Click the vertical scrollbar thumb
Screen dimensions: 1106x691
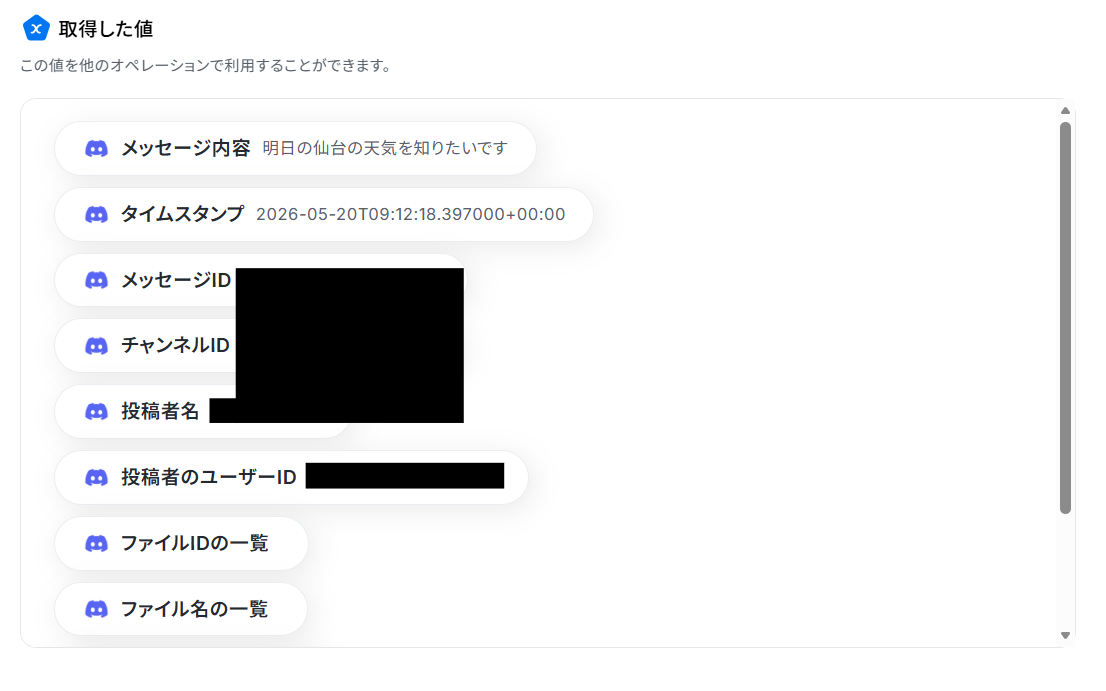1065,318
